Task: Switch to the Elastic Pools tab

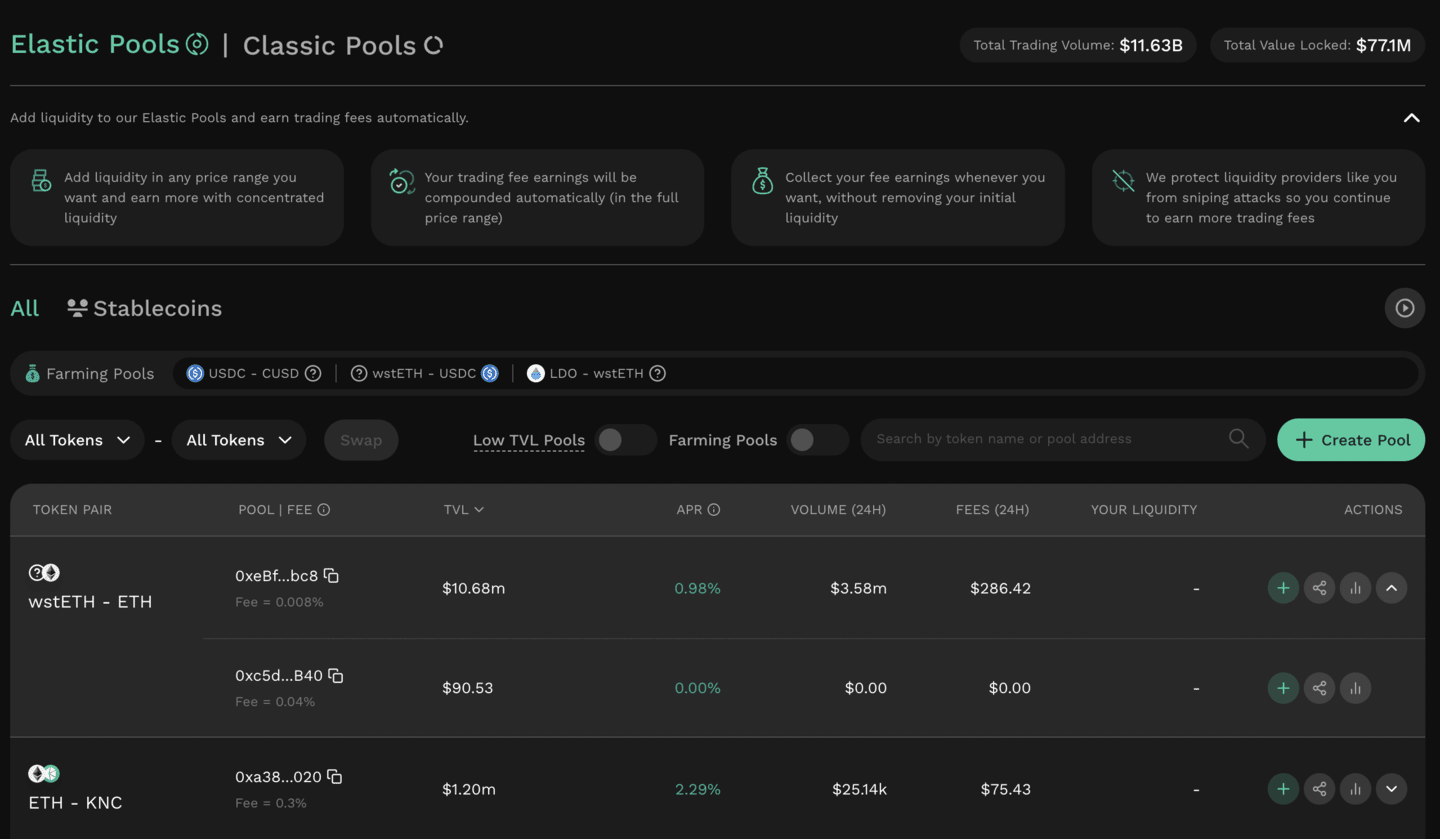Action: pyautogui.click(x=109, y=44)
